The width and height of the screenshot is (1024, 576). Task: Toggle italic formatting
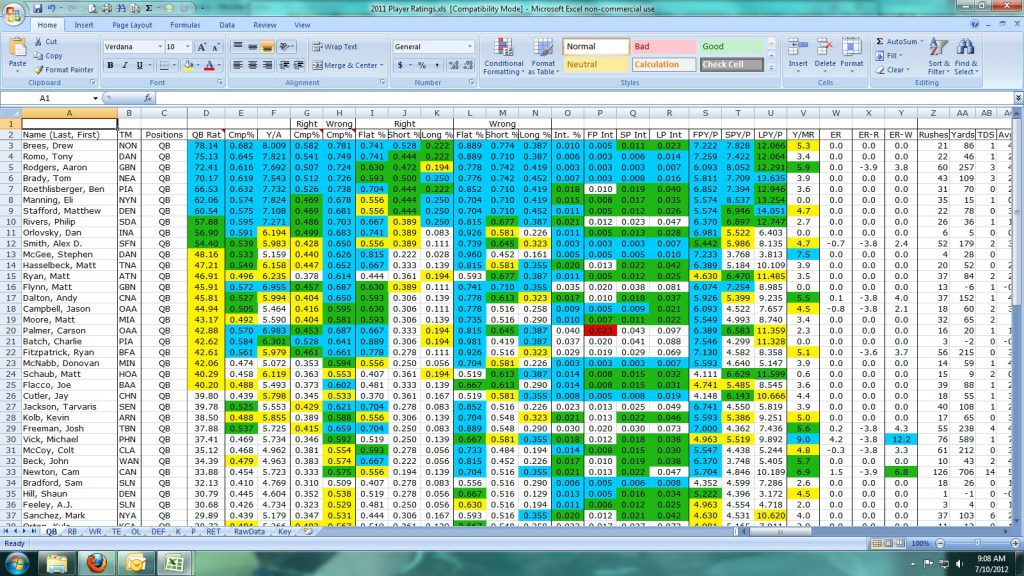(126, 65)
